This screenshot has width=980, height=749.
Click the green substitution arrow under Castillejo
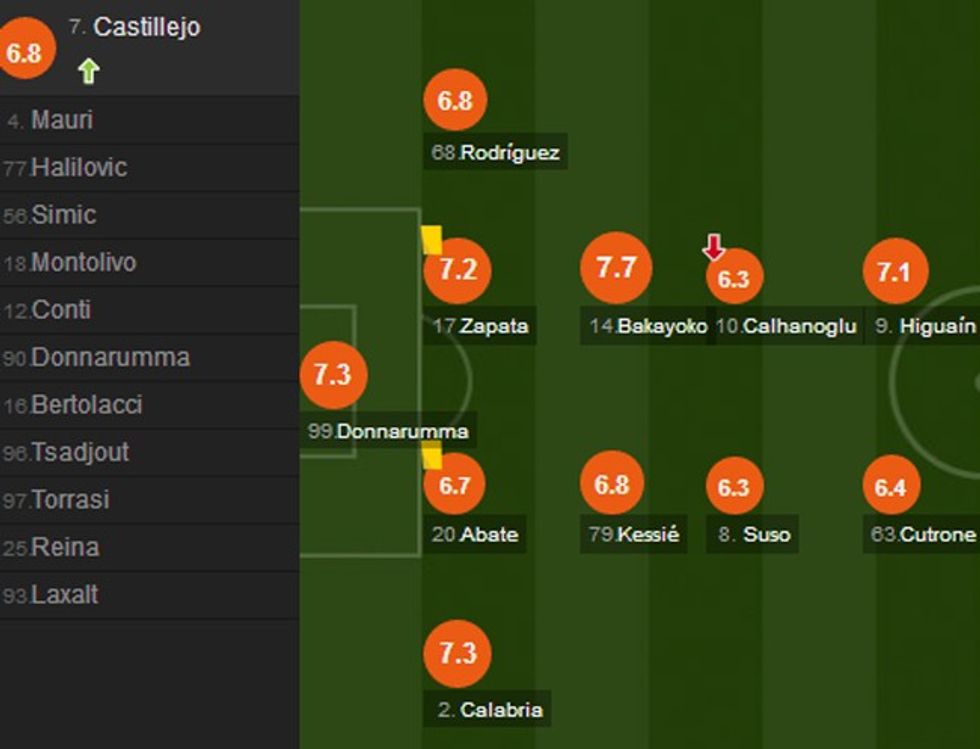tap(89, 71)
